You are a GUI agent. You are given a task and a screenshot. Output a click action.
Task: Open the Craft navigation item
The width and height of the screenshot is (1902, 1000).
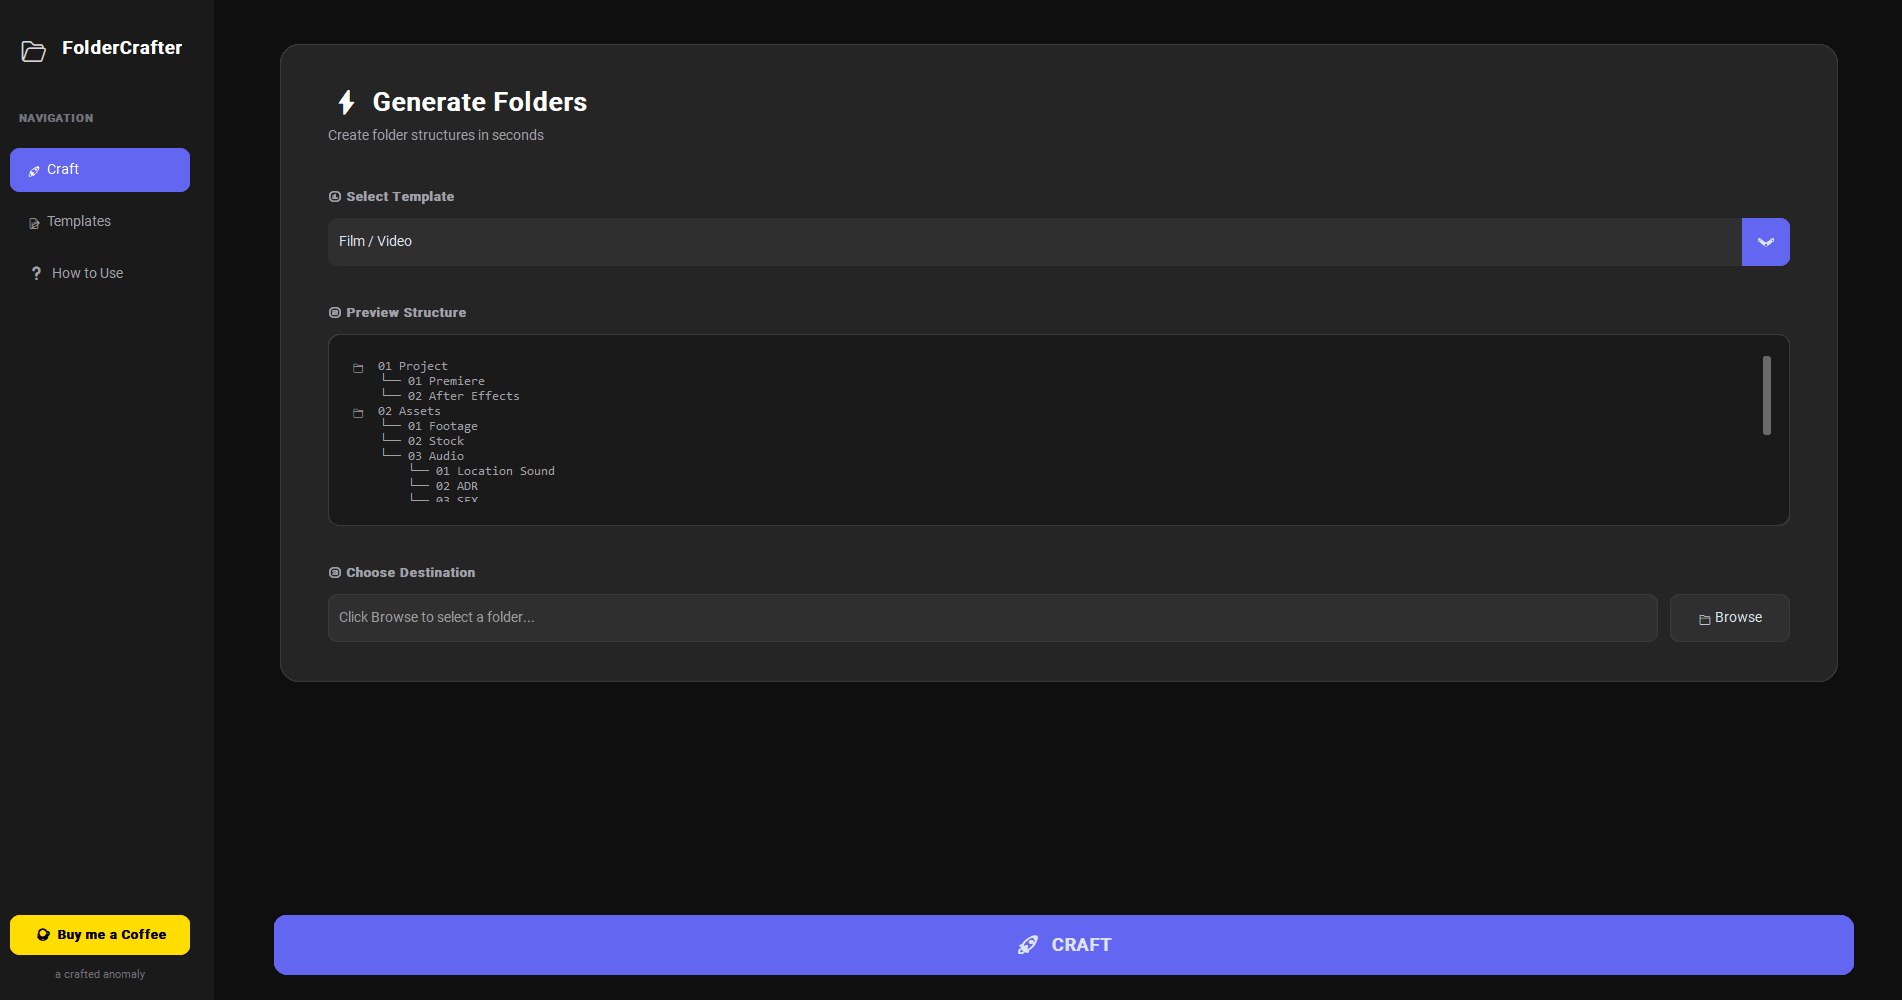[x=100, y=170]
